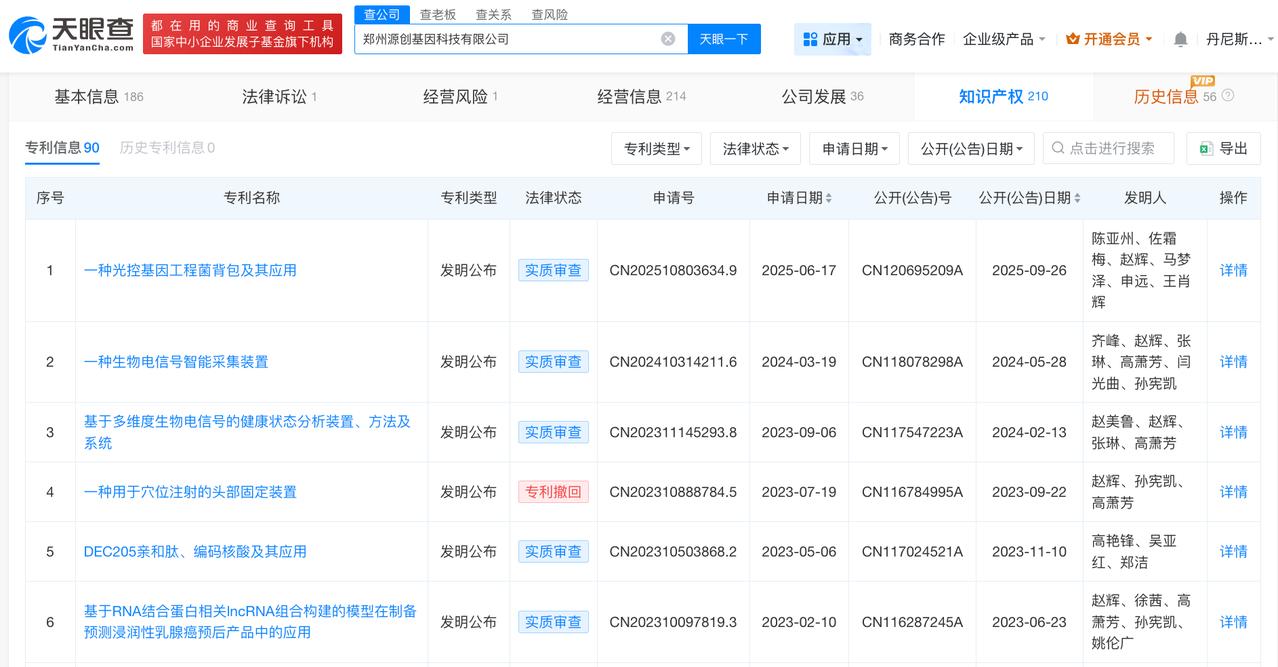The image size is (1278, 667).
Task: Switch to the 查风险 search tab
Action: click(549, 14)
